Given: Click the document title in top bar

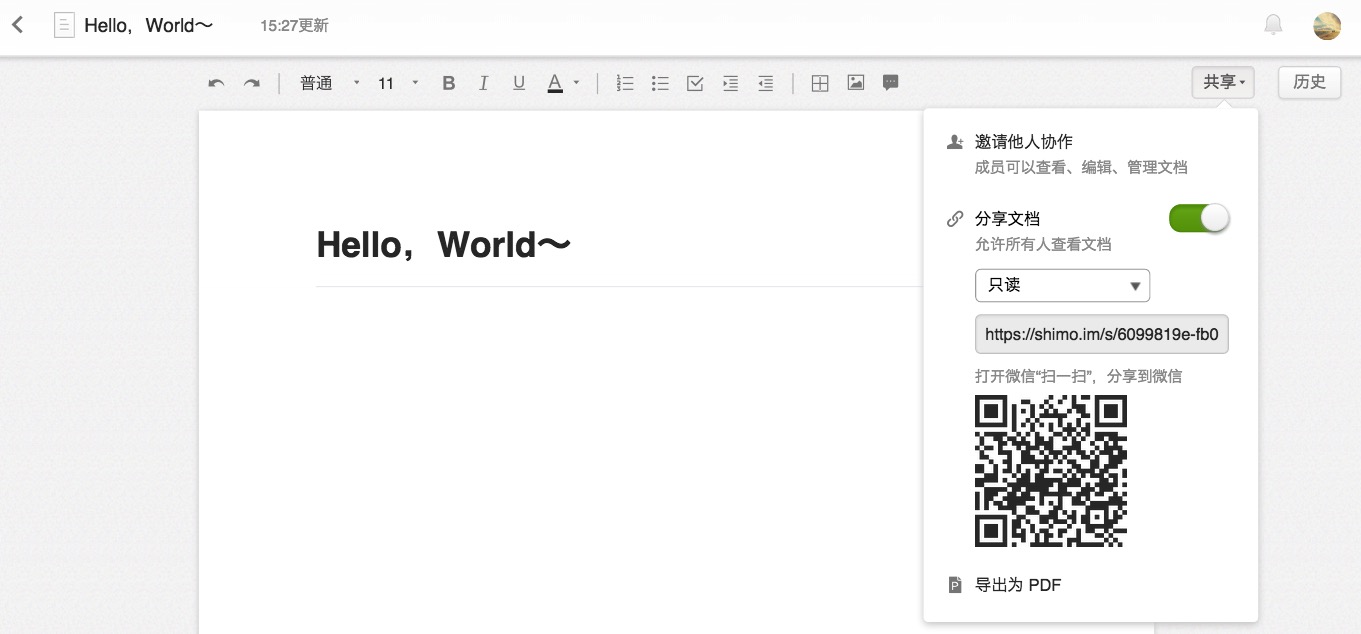Looking at the screenshot, I should pos(149,25).
